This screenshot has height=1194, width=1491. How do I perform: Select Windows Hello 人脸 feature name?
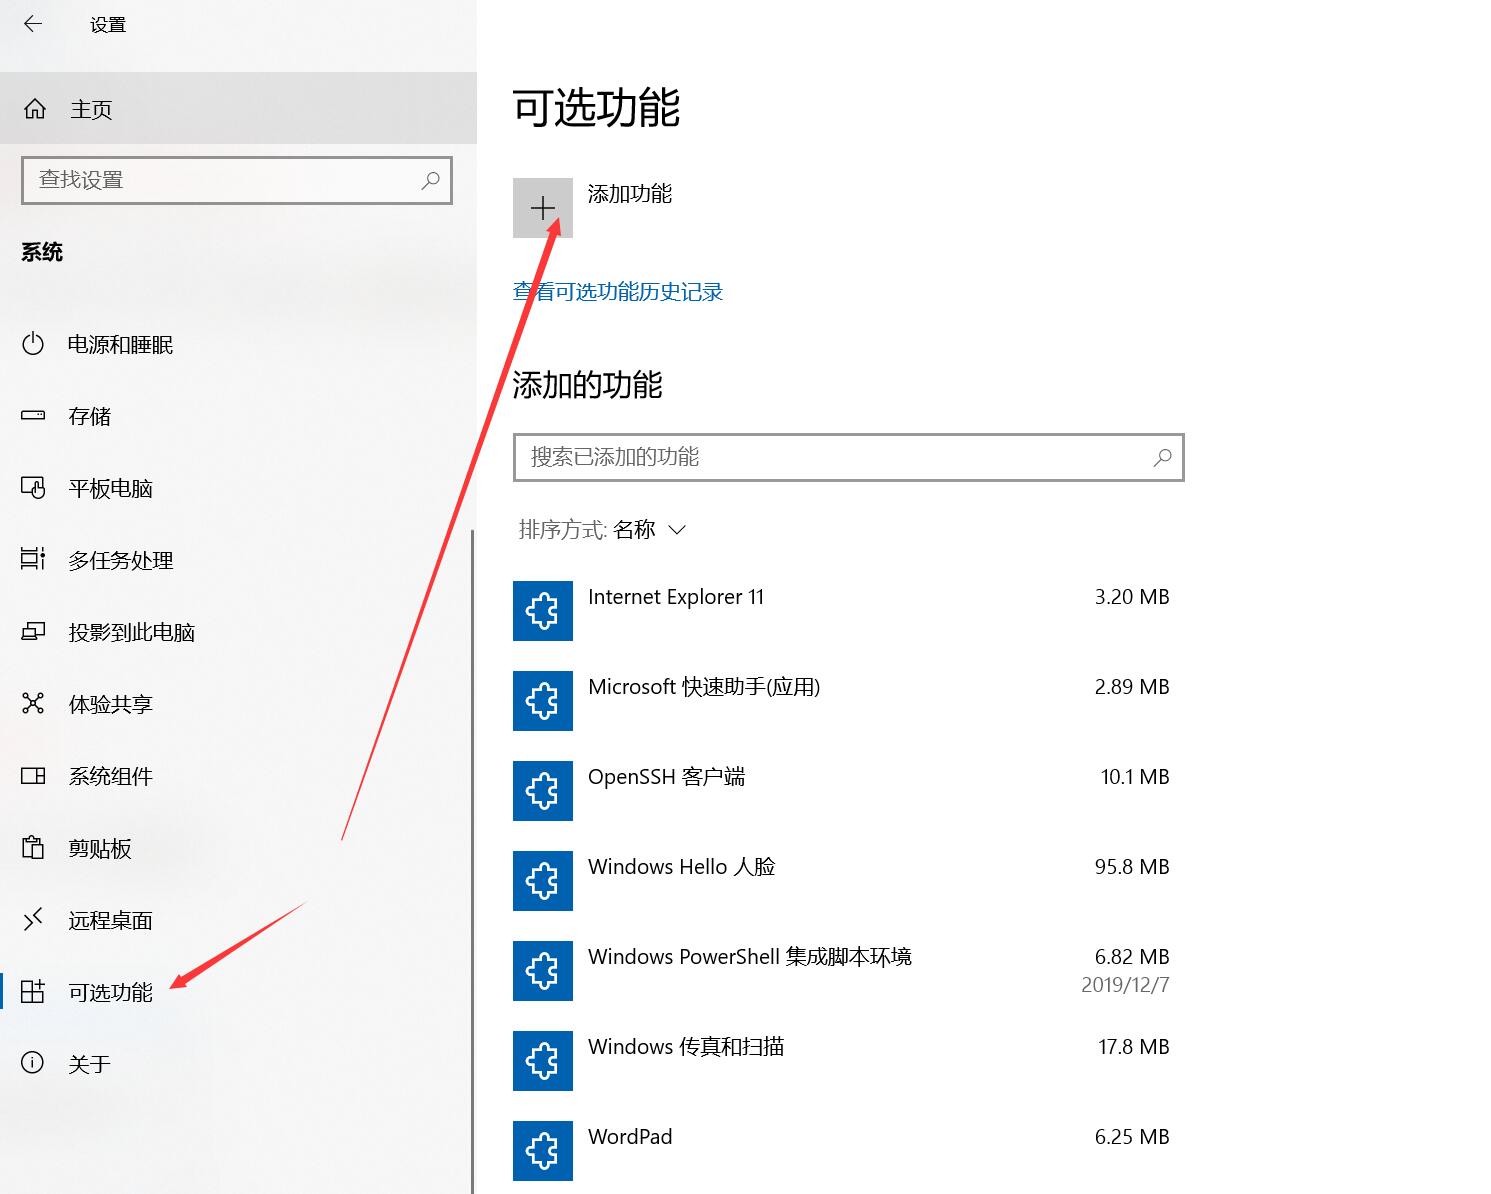pos(682,867)
